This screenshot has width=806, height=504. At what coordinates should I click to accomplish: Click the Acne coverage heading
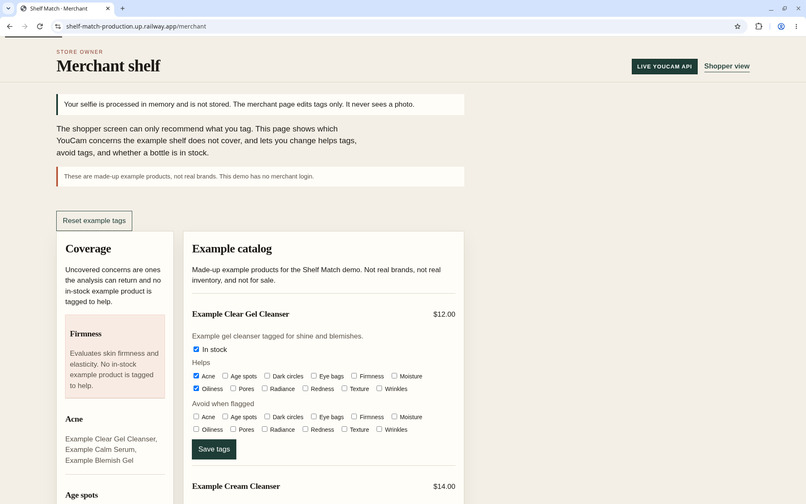tap(74, 419)
